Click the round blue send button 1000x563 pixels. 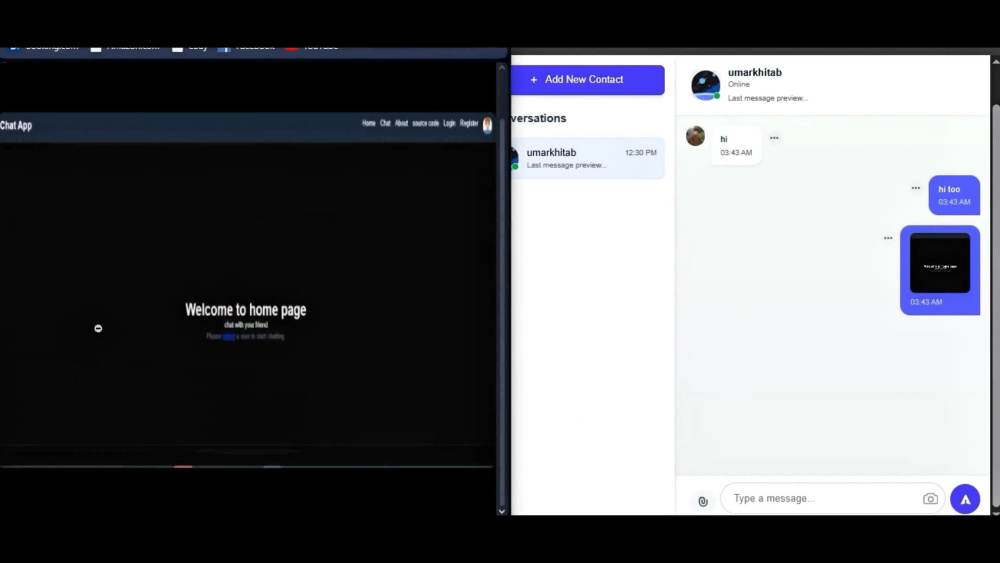click(x=965, y=499)
